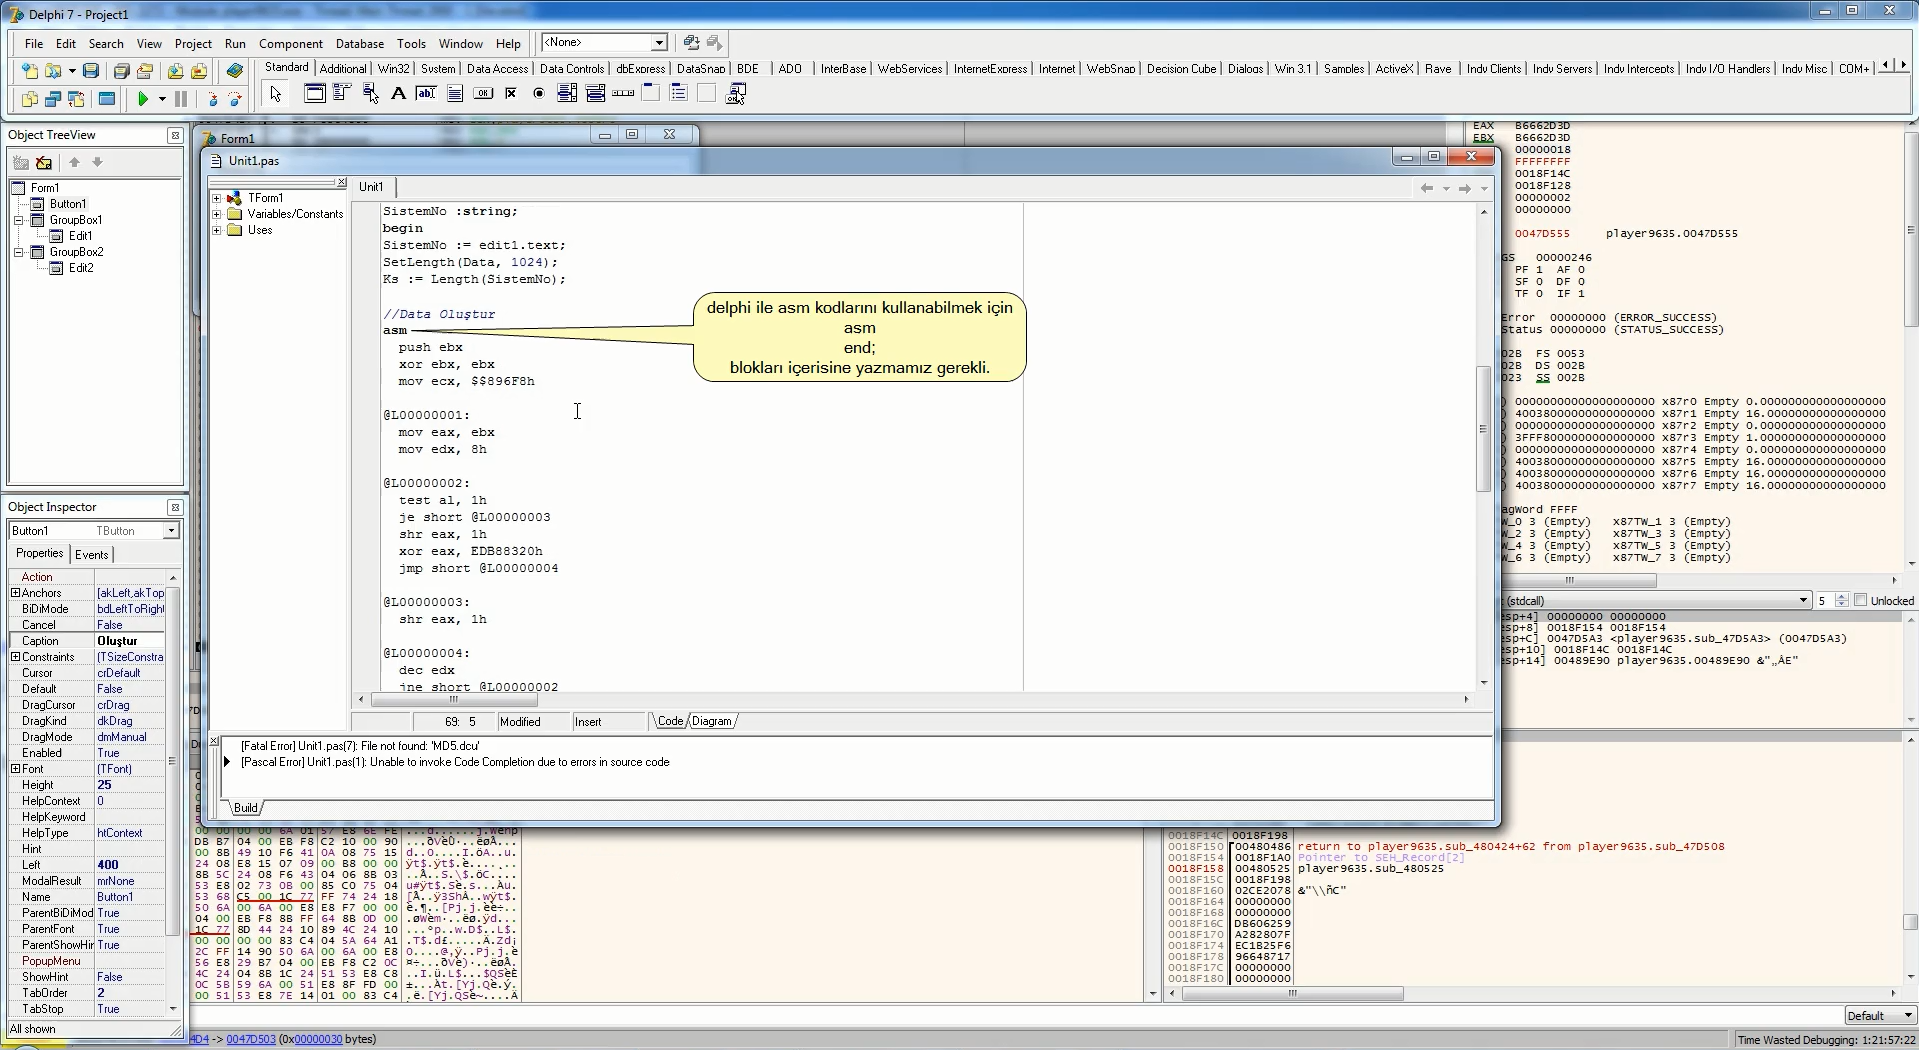Click the 00000030 bytes link in status bar
The image size is (1919, 1050).
318,1039
